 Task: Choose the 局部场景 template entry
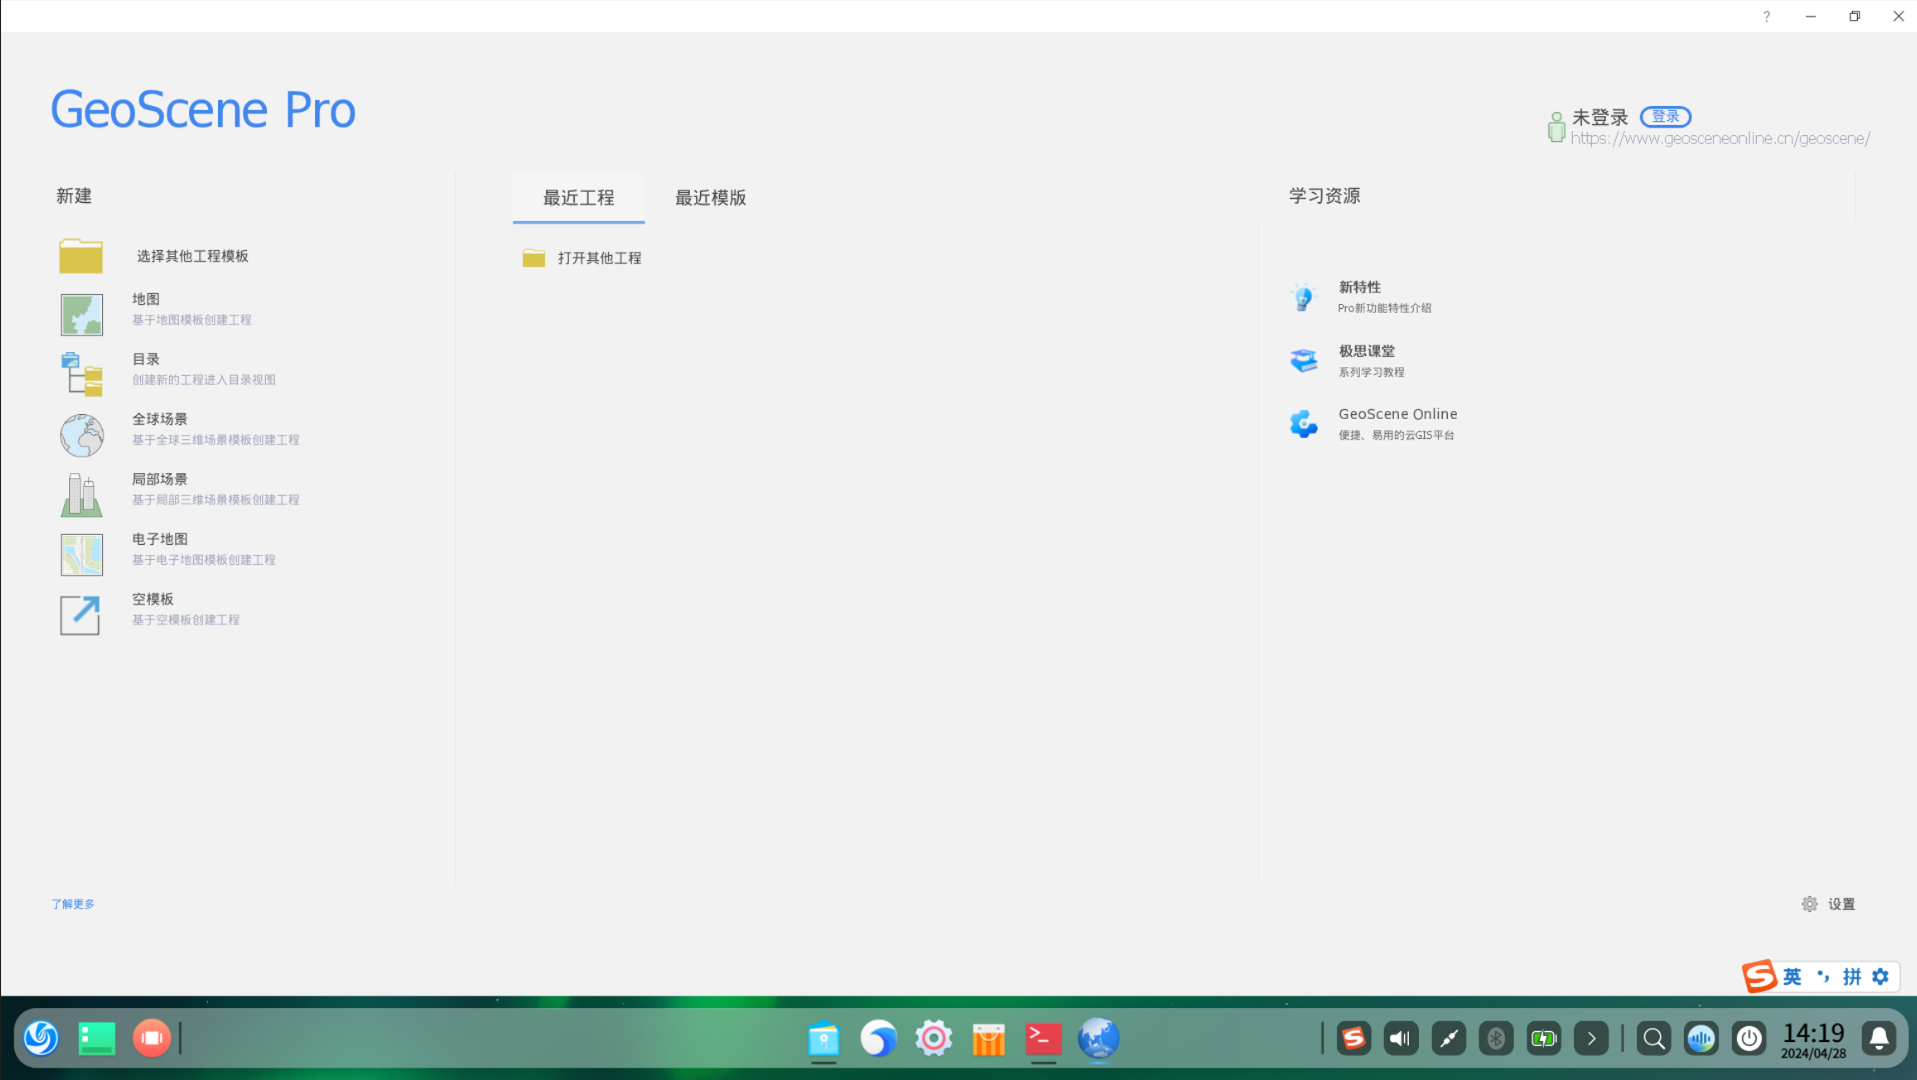(x=216, y=490)
